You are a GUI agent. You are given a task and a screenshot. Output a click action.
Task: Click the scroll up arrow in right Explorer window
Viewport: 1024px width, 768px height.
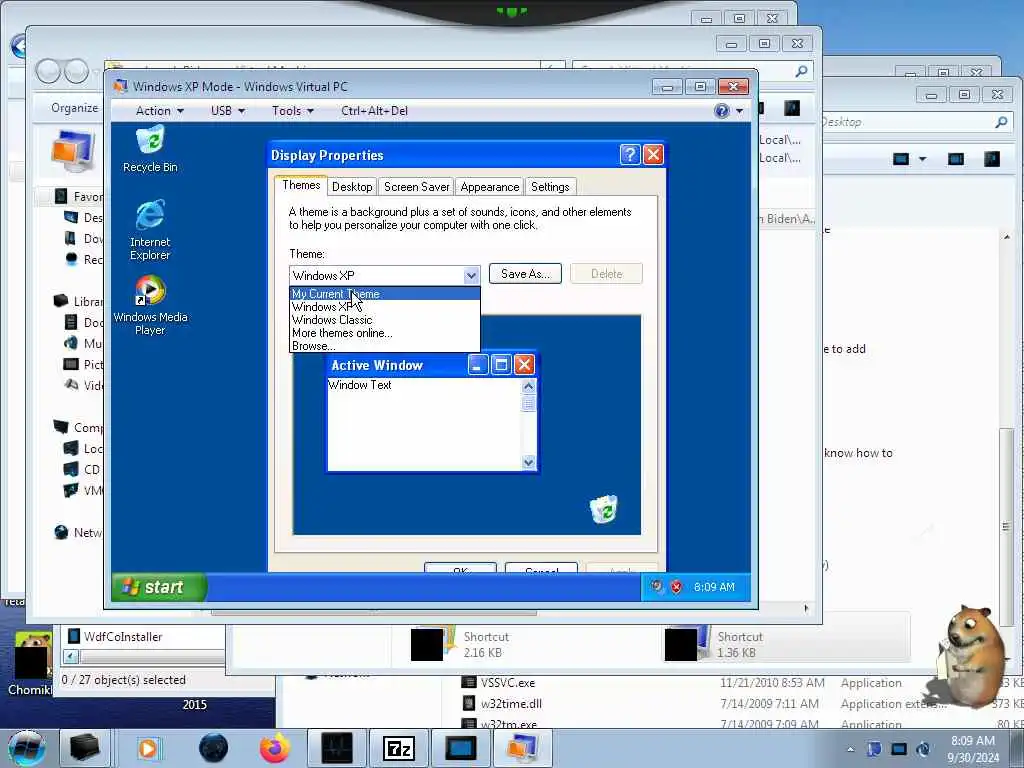click(1006, 236)
